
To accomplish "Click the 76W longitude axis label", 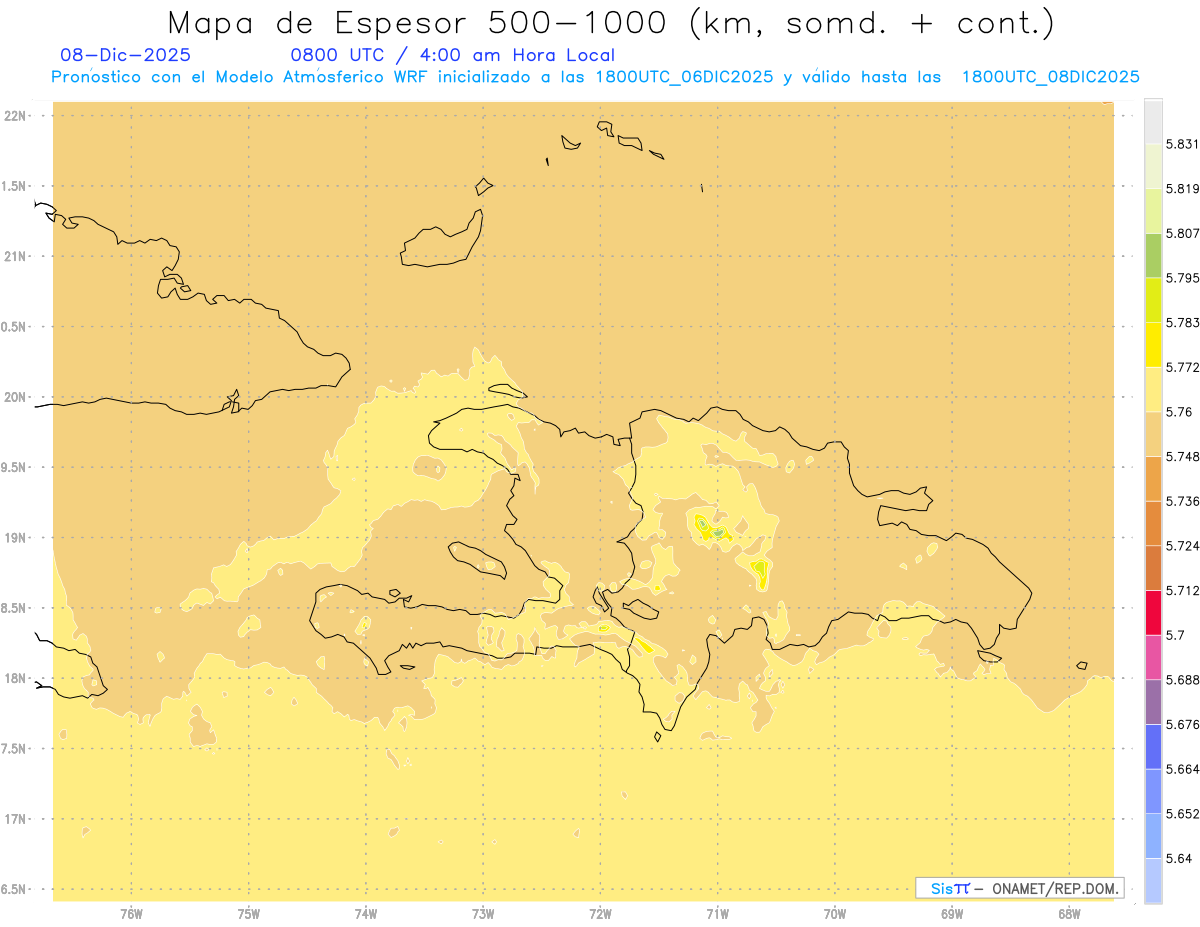I will [131, 913].
